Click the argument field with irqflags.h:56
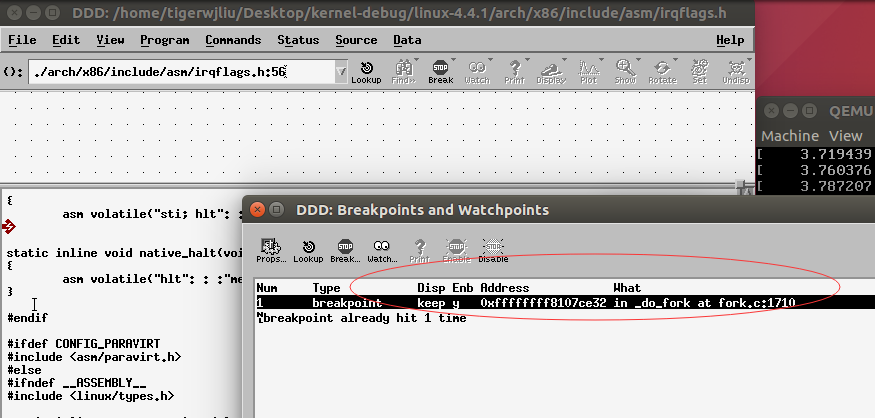This screenshot has width=875, height=418. tap(181, 72)
